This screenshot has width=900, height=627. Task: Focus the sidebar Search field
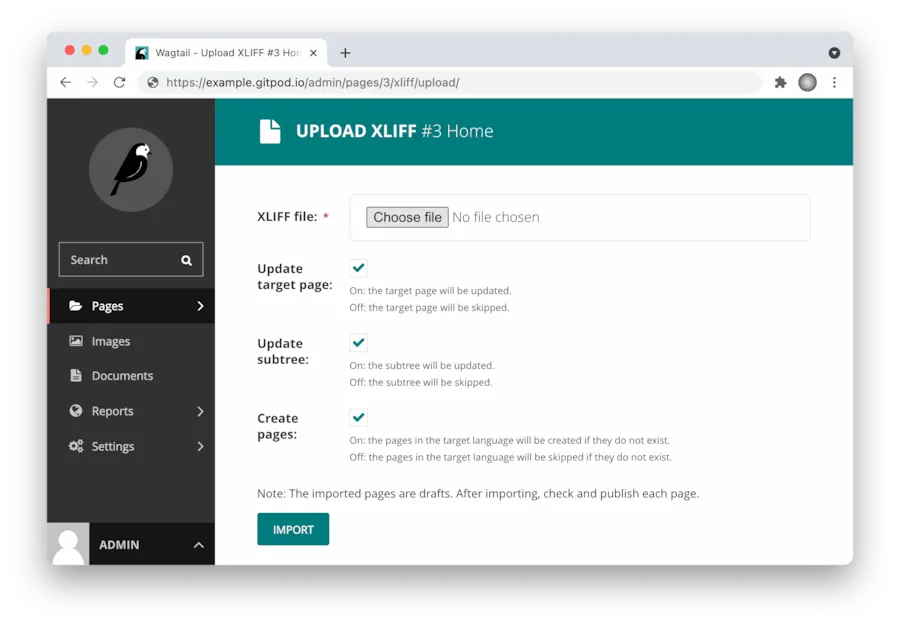click(120, 260)
